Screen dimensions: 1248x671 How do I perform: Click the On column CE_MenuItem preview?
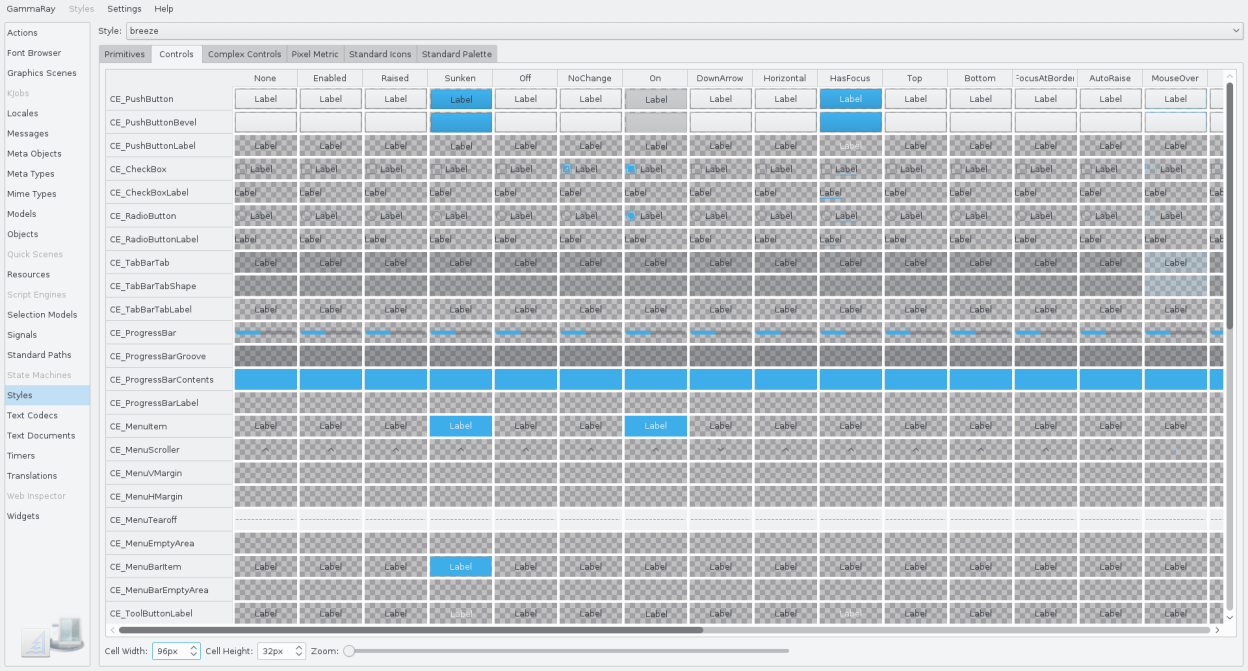click(655, 426)
